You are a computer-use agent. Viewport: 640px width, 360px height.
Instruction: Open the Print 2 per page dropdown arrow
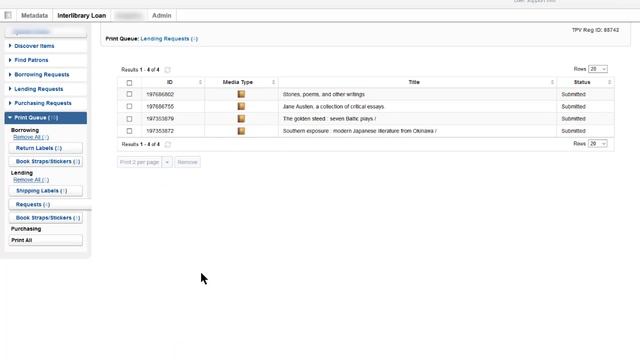point(167,162)
